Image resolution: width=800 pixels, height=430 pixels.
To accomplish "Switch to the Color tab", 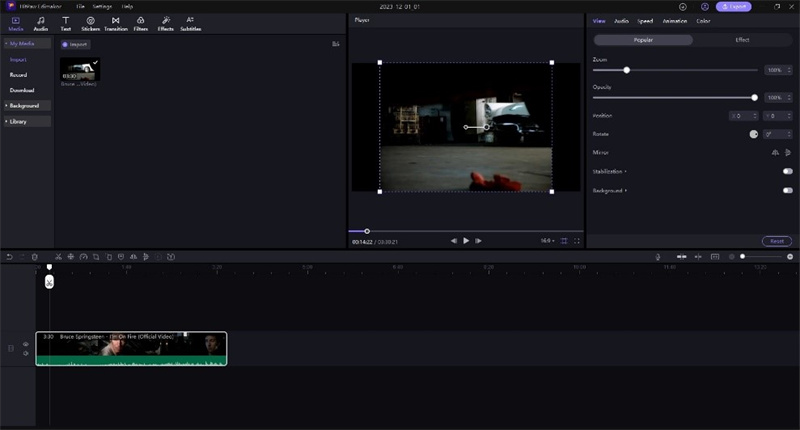I will (x=703, y=21).
